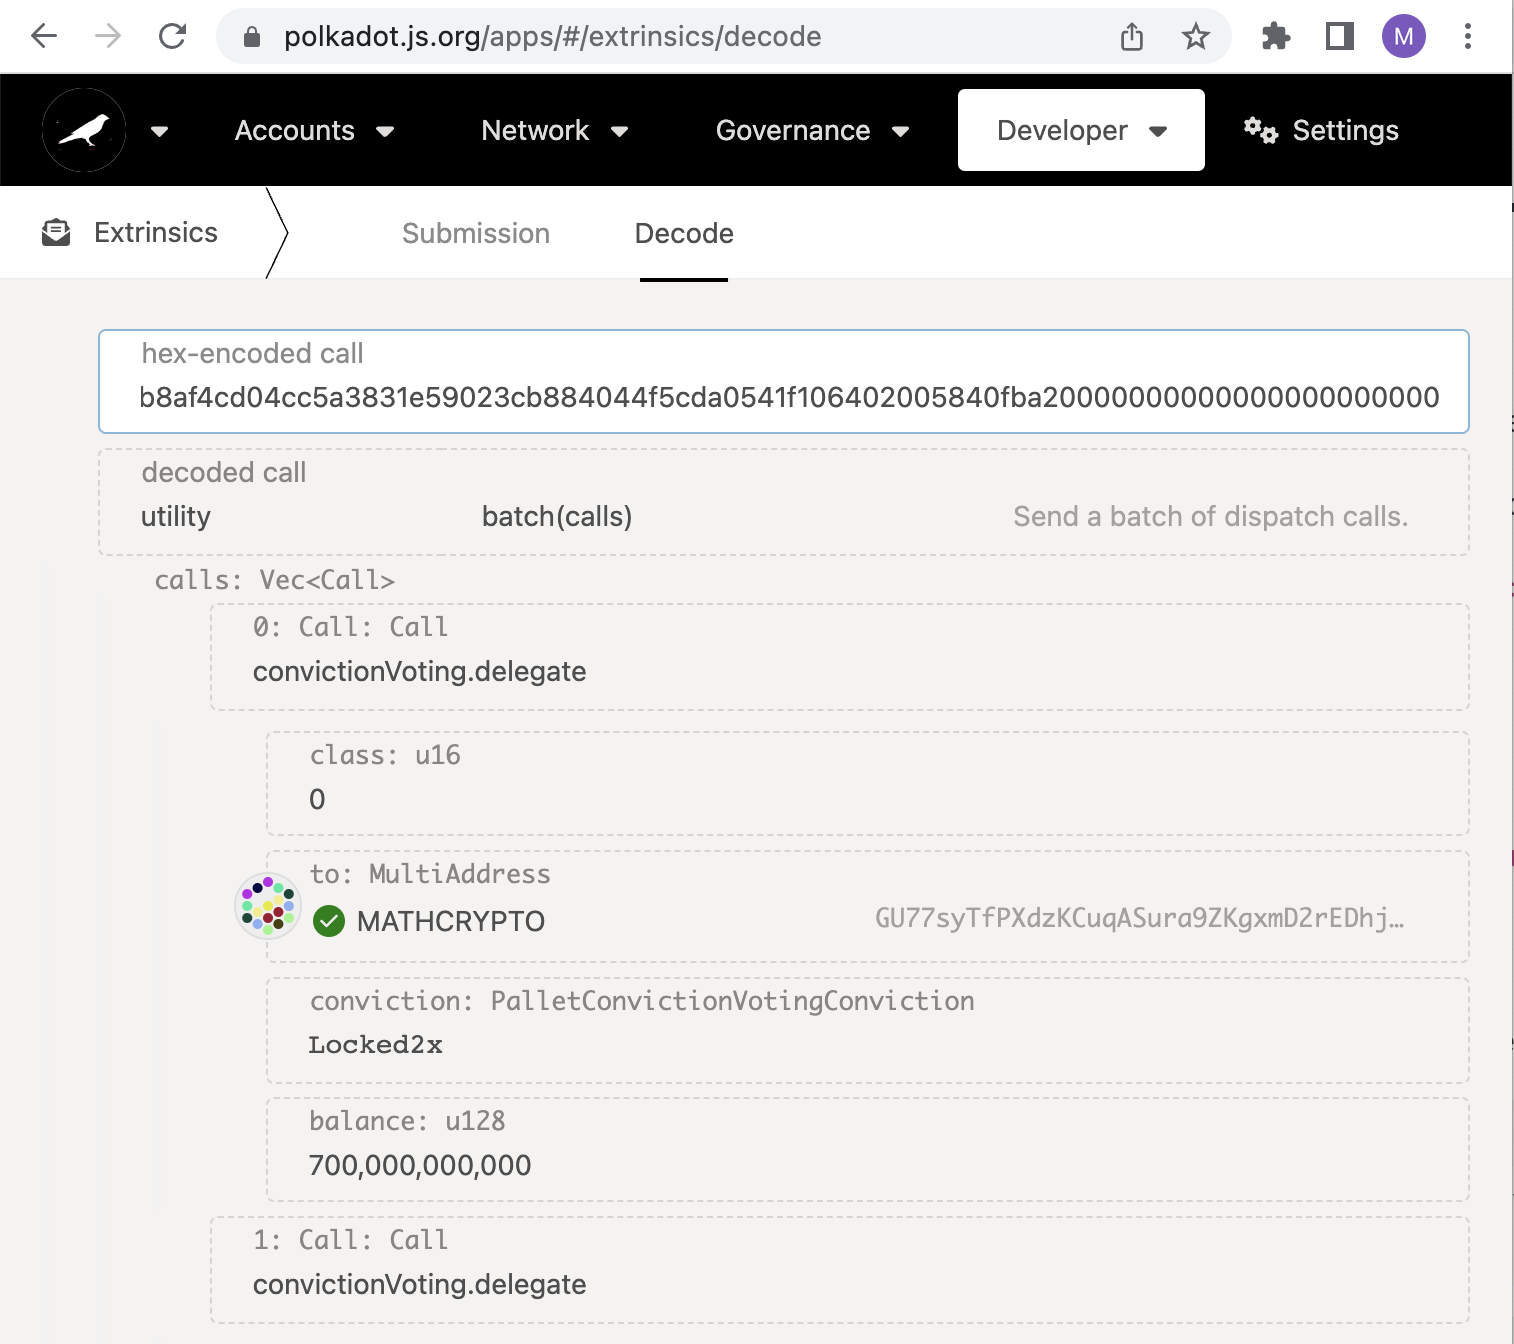
Task: Click the browser share icon
Action: (1131, 36)
